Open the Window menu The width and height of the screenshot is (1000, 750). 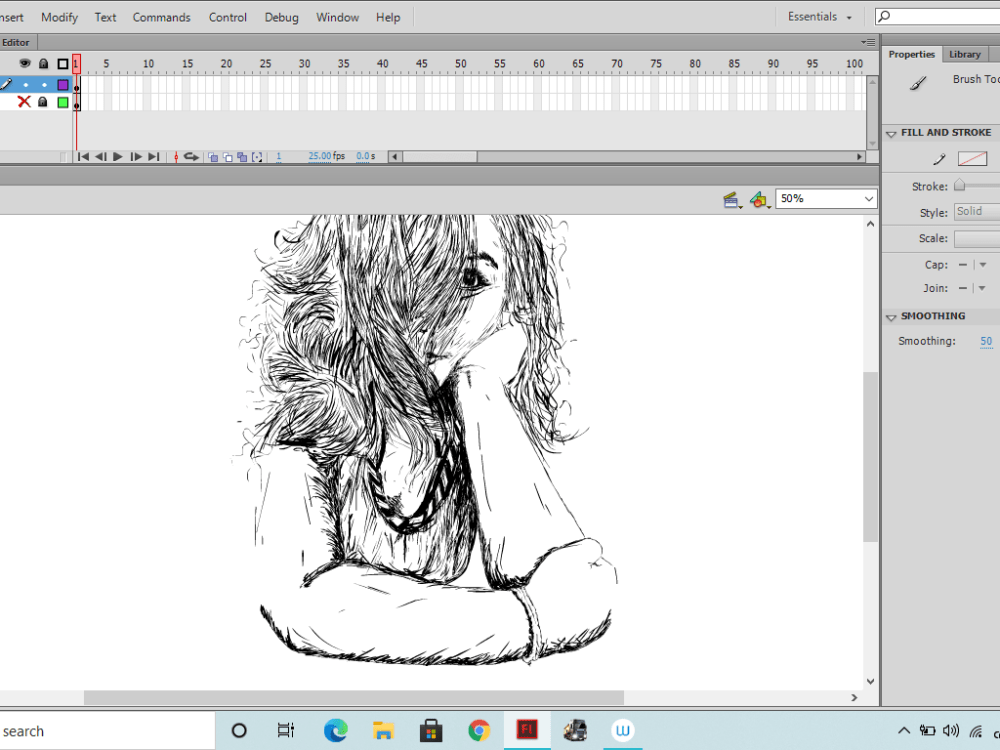[337, 17]
